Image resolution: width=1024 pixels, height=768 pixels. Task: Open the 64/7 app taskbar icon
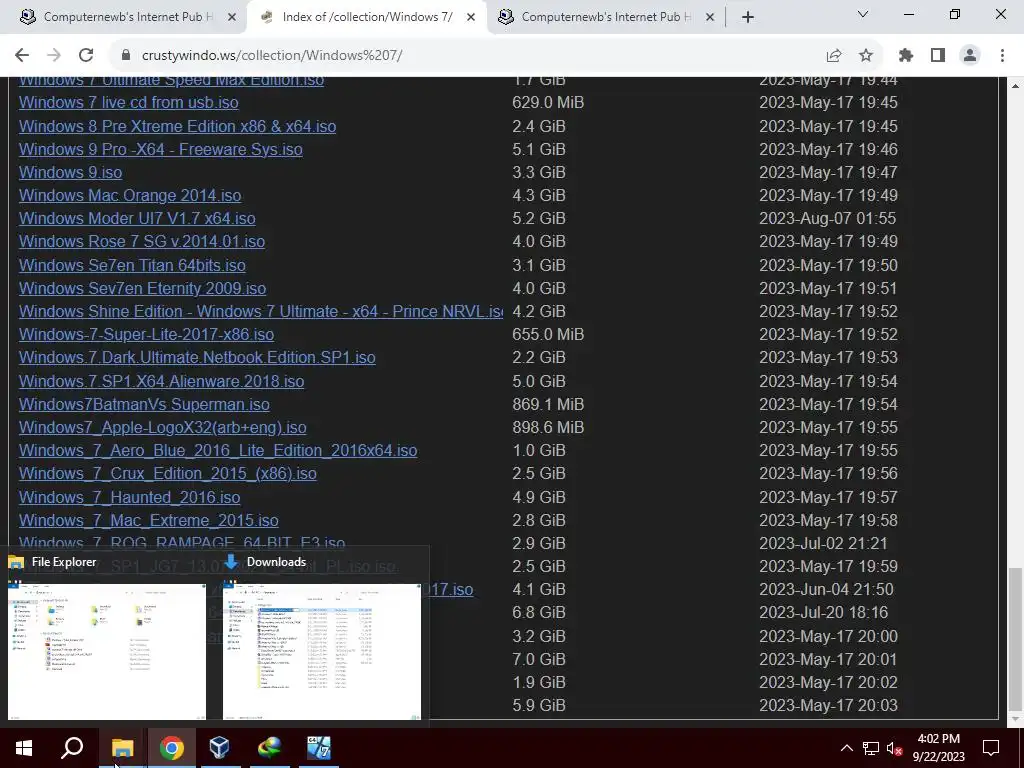pyautogui.click(x=319, y=748)
